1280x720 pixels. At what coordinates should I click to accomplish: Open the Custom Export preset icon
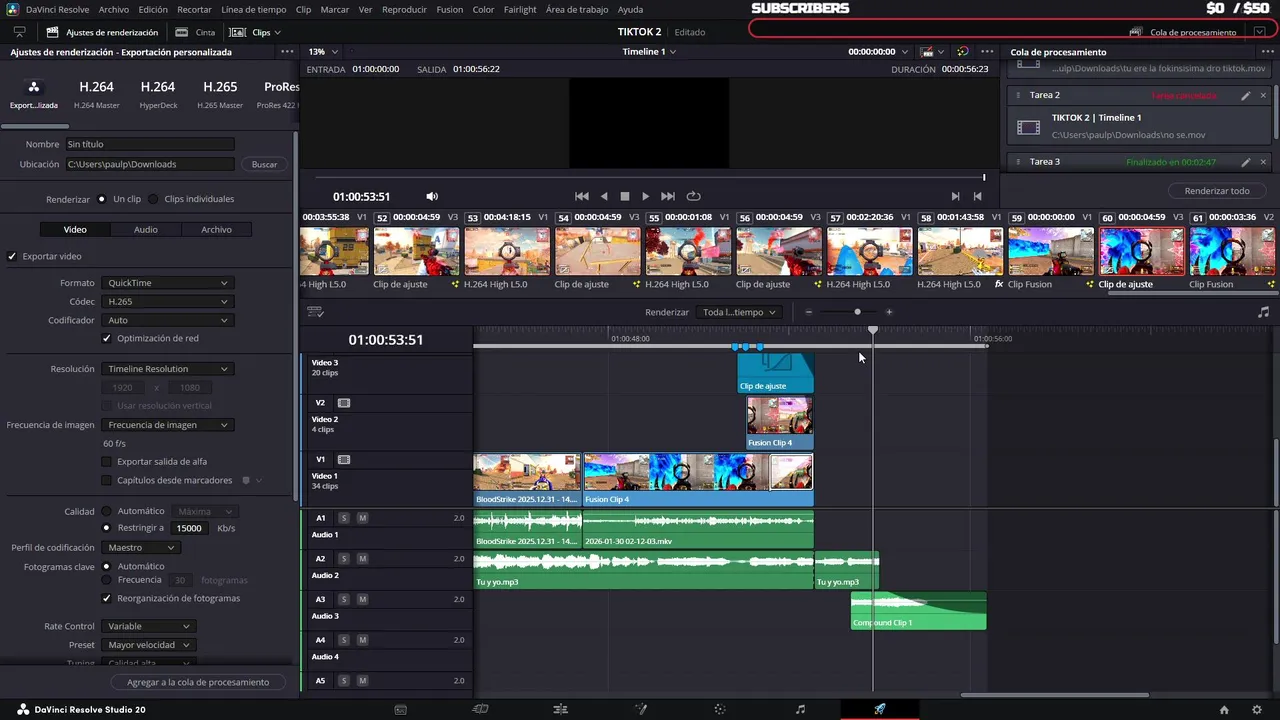point(33,88)
